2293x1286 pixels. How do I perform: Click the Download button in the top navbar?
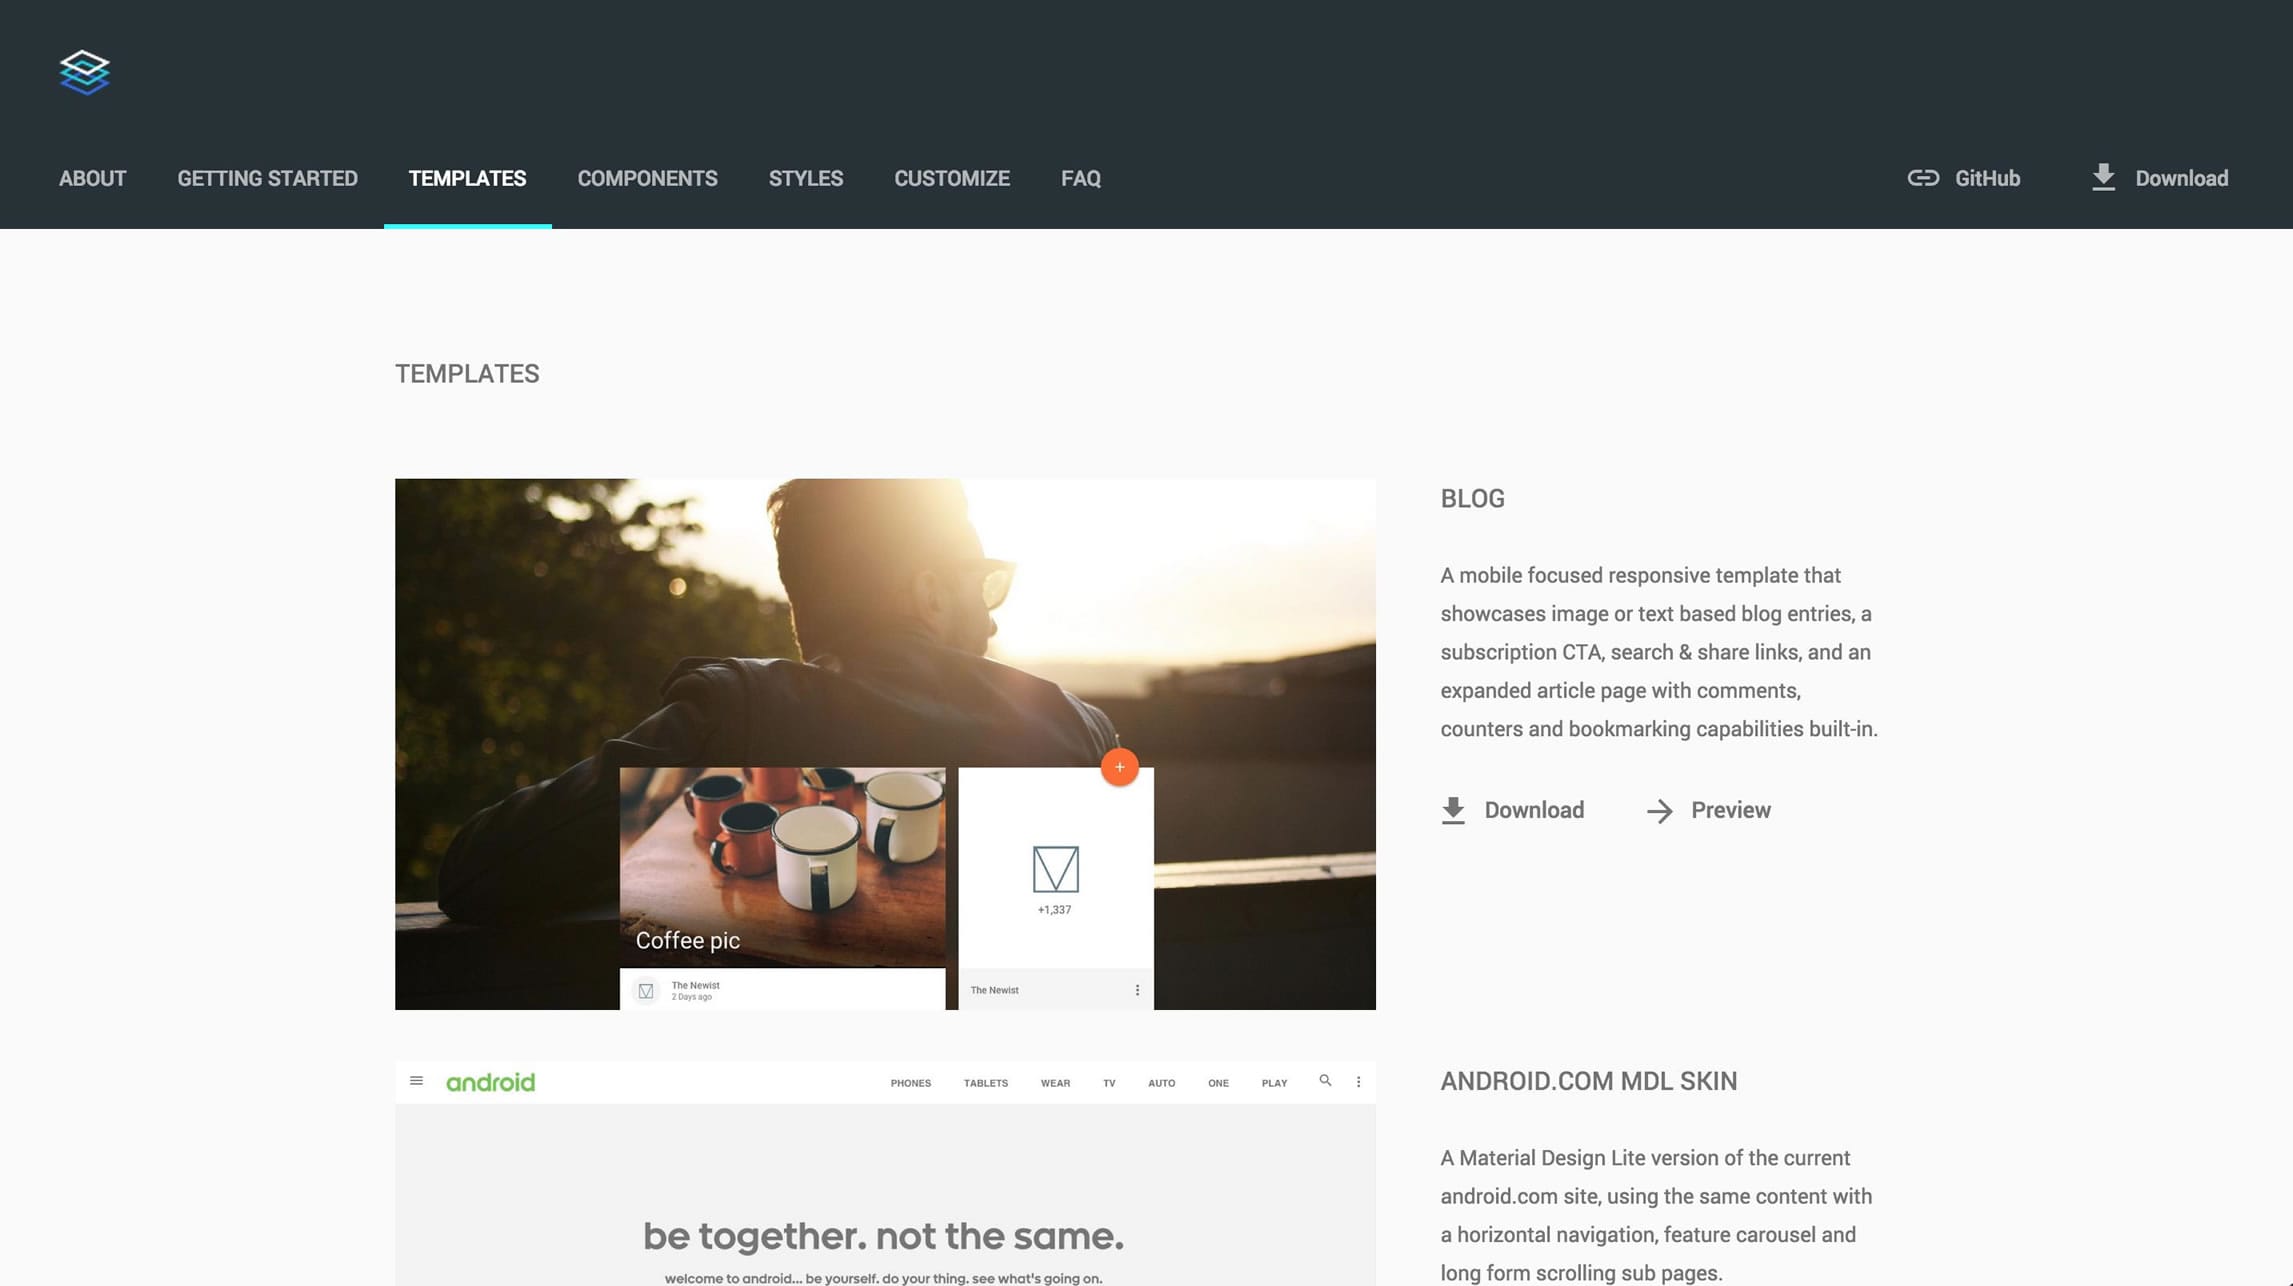[2159, 178]
